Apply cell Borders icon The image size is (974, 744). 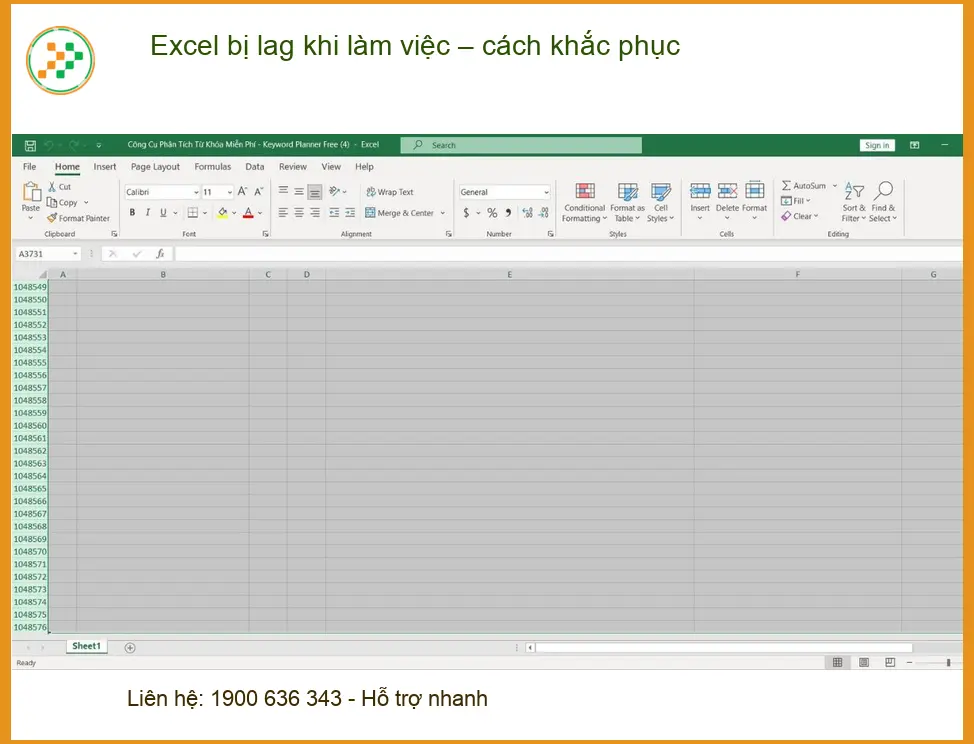click(x=193, y=212)
